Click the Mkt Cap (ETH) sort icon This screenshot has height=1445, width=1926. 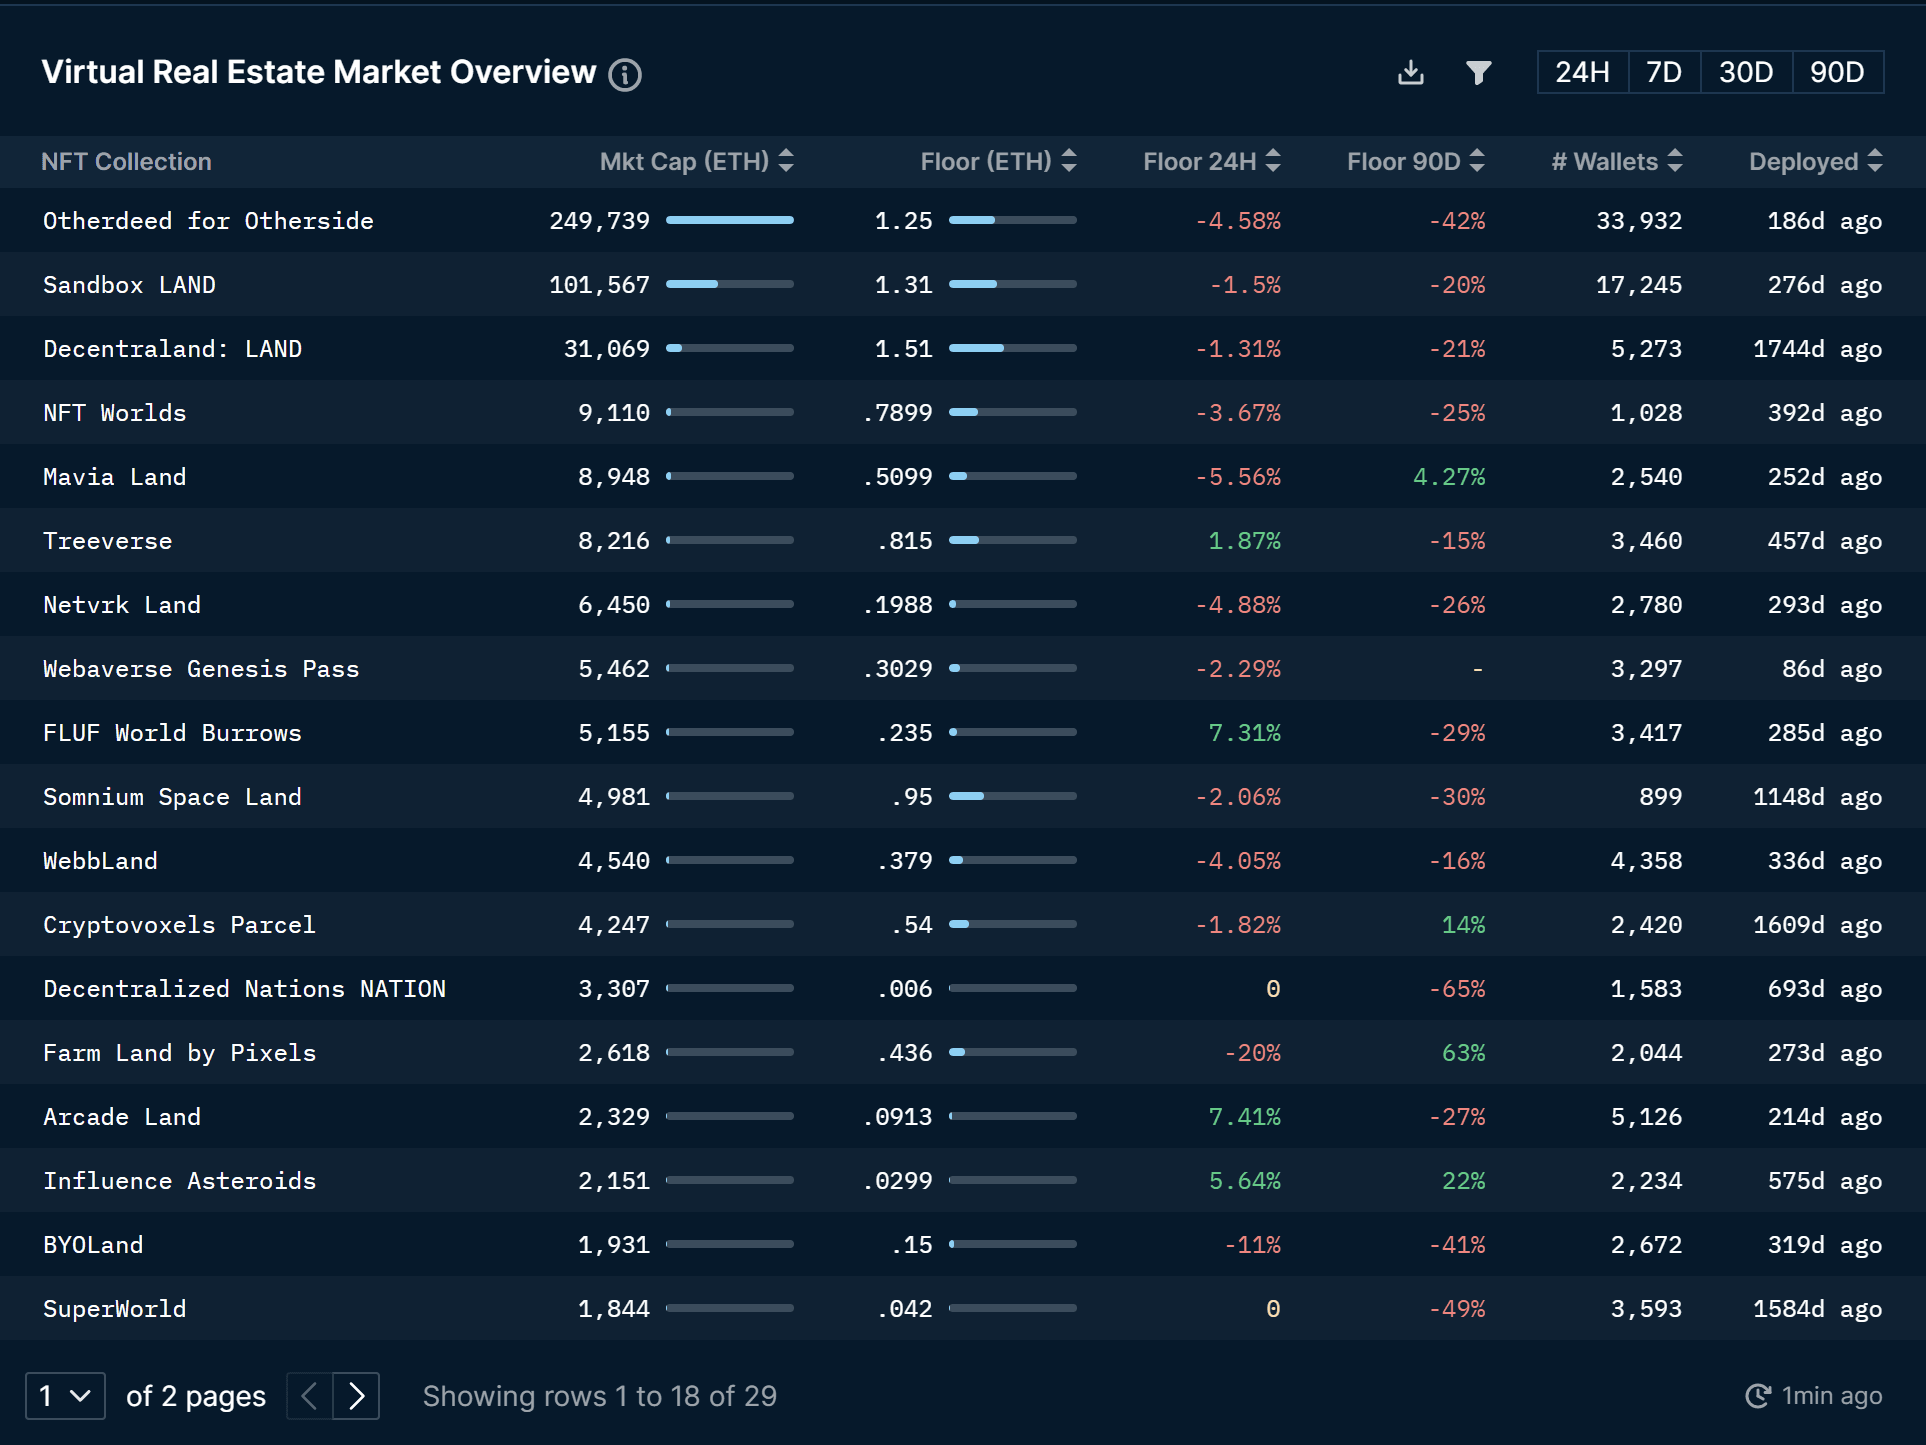(786, 161)
